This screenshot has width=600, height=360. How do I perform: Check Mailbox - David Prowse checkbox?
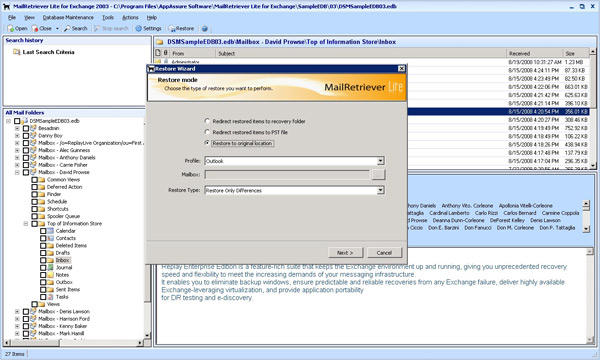point(26,172)
